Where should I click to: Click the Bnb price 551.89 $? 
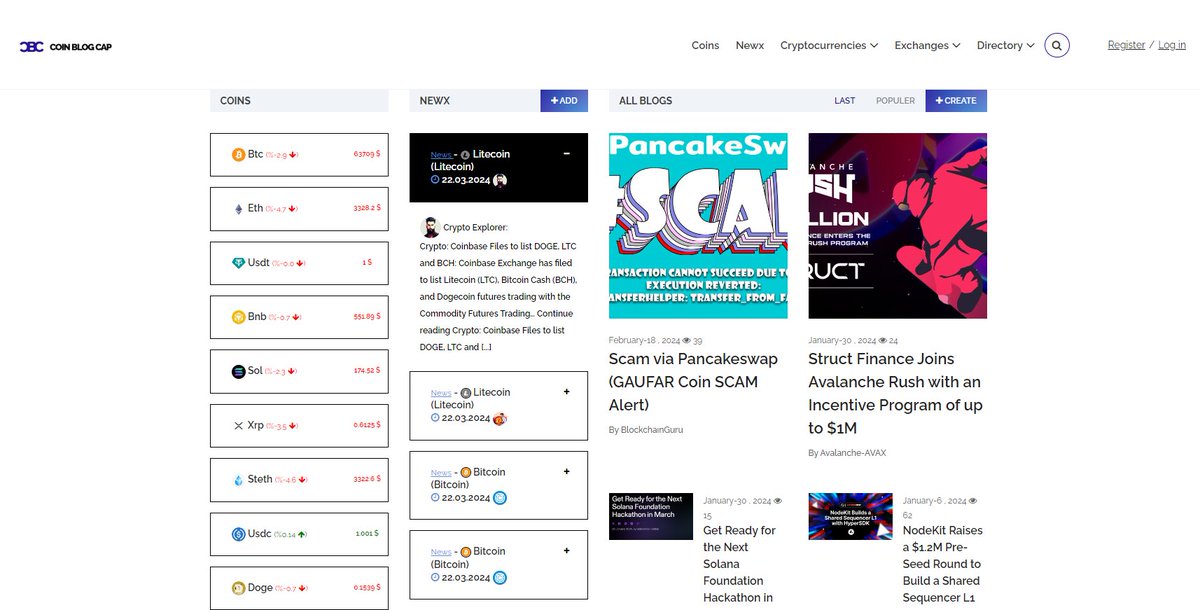point(367,317)
